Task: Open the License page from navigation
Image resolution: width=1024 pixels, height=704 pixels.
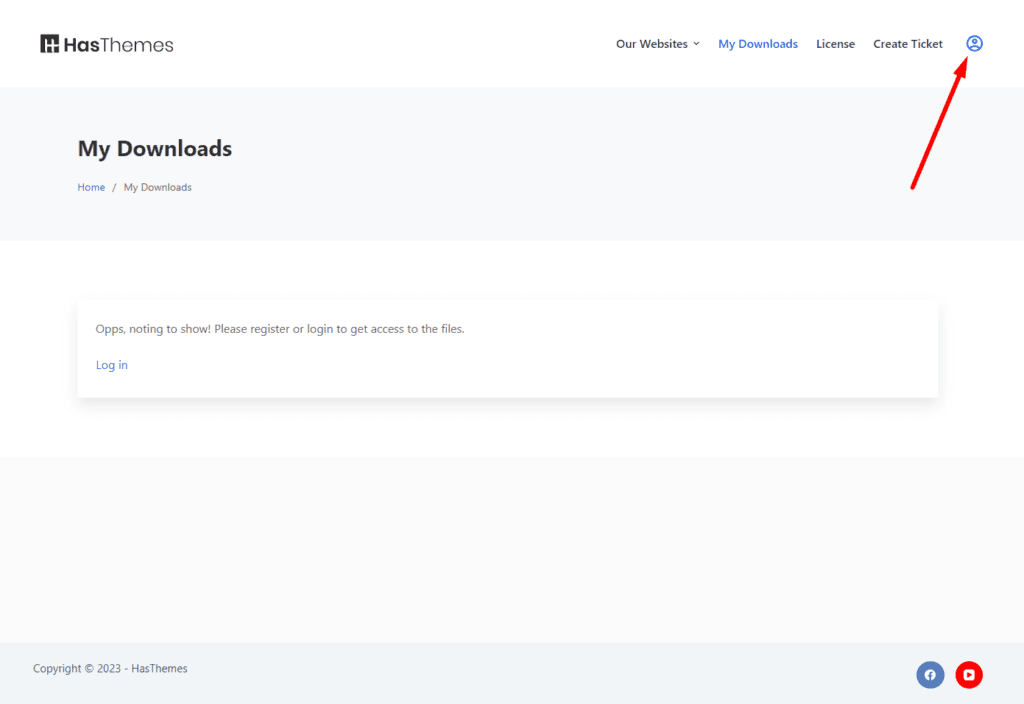Action: tap(835, 44)
